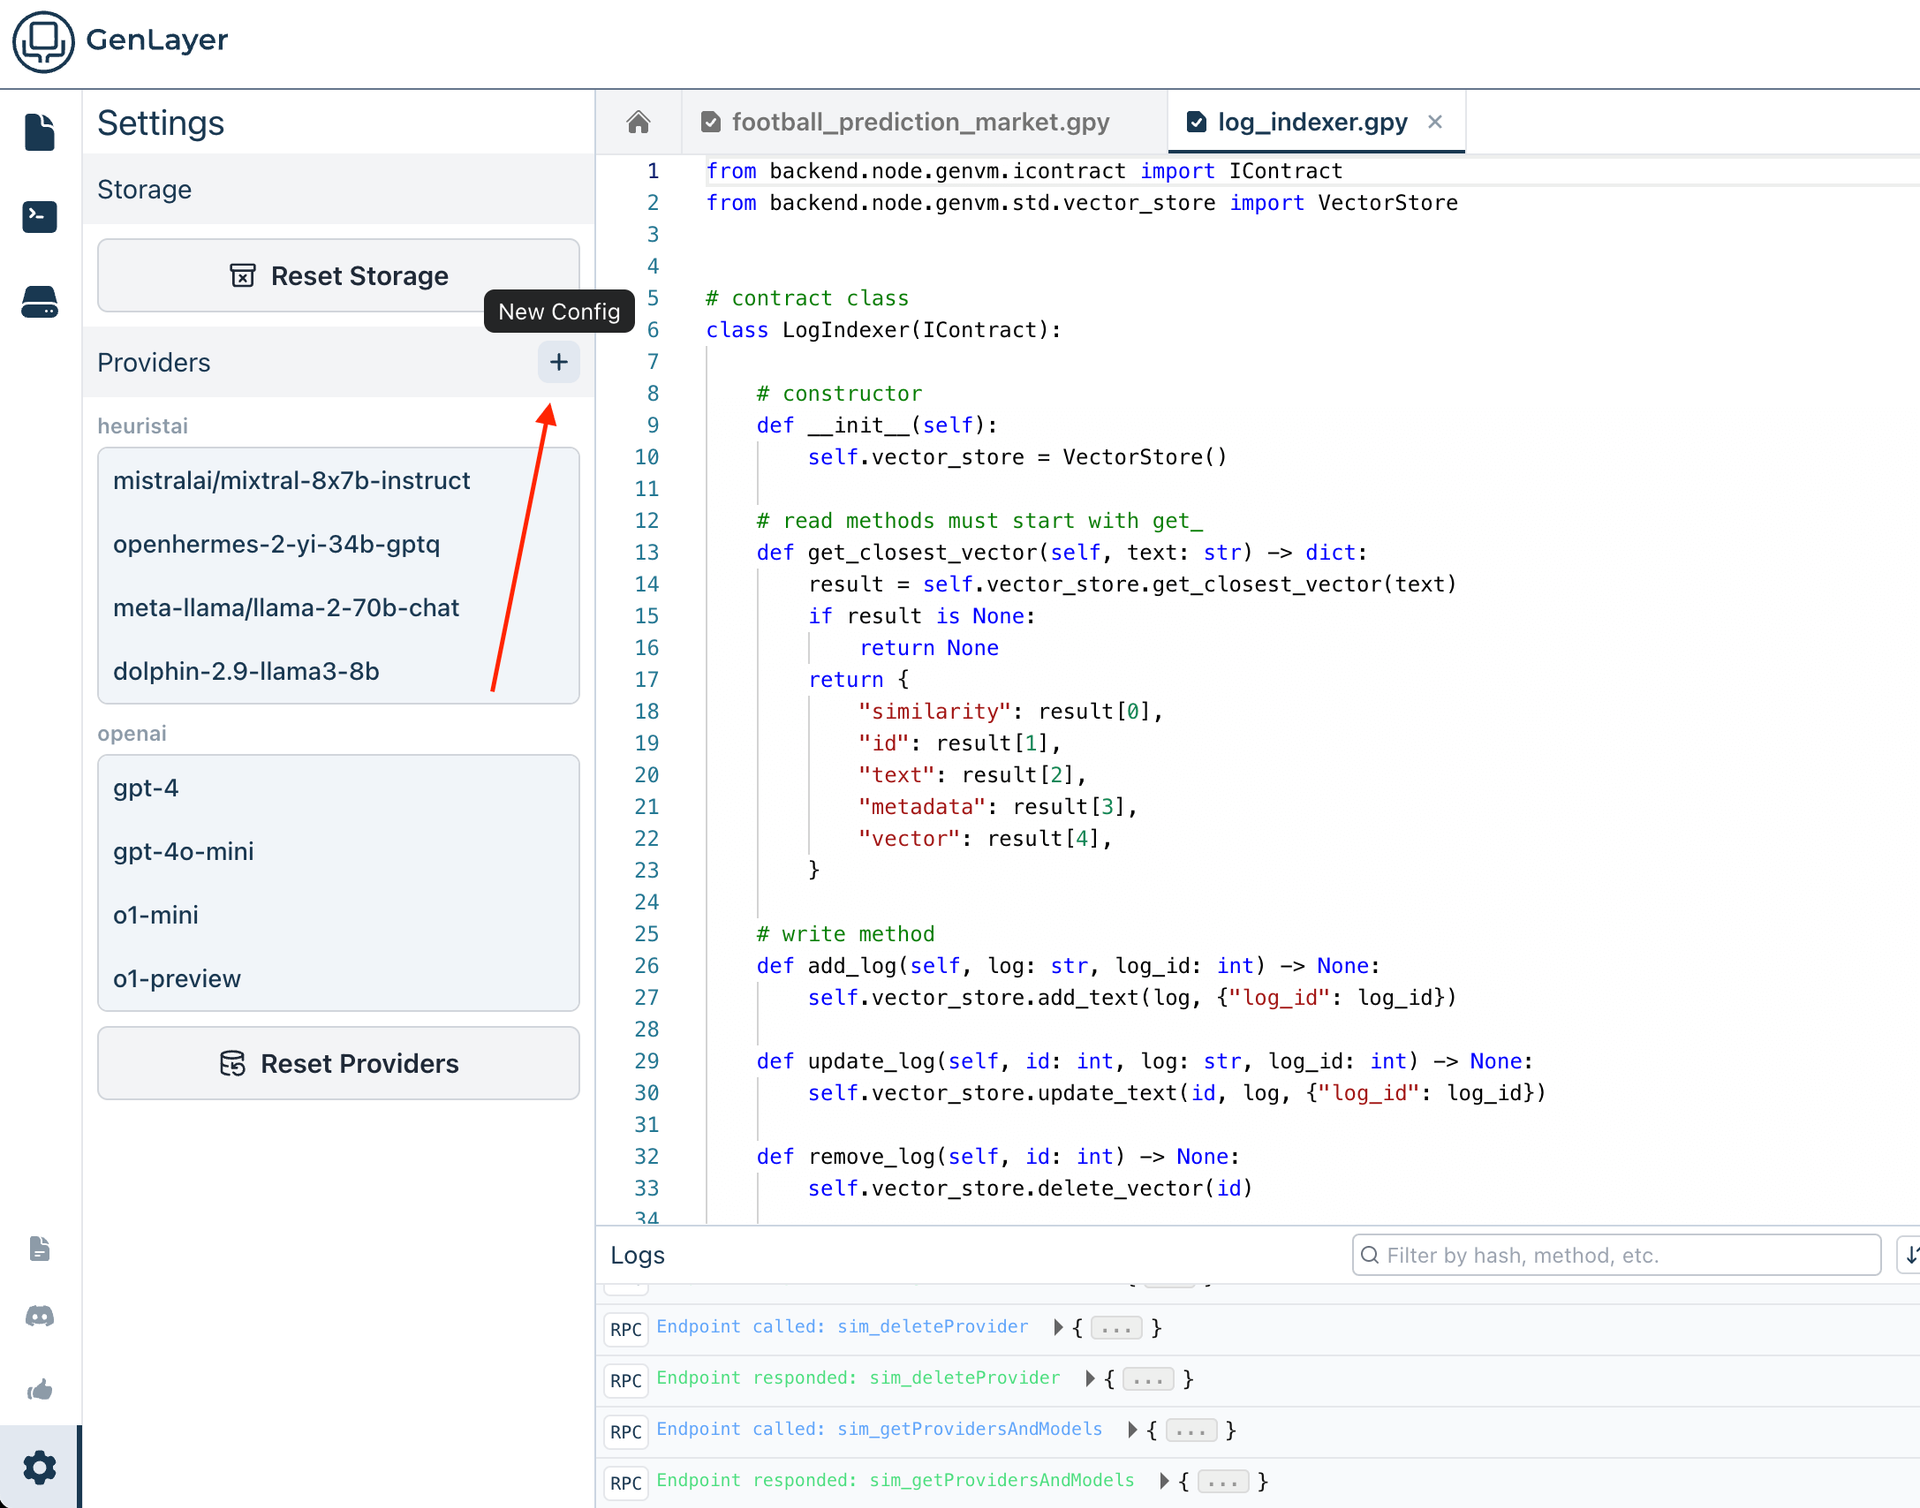
Task: Close the log_indexer.gpy tab
Action: (x=1435, y=122)
